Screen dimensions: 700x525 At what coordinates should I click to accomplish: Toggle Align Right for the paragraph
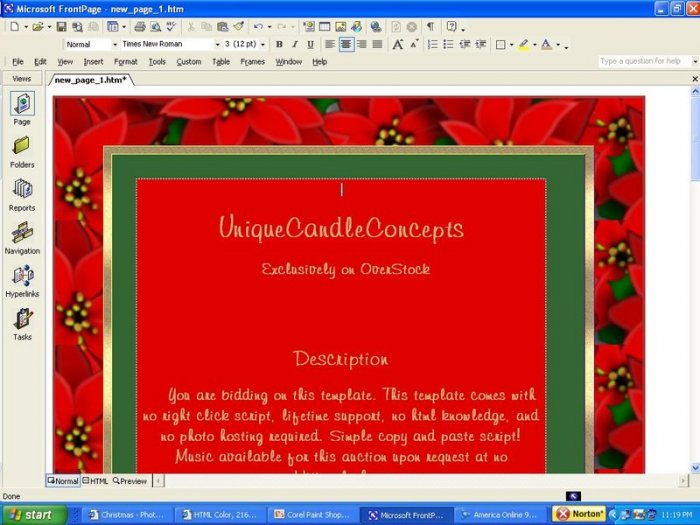pos(362,44)
